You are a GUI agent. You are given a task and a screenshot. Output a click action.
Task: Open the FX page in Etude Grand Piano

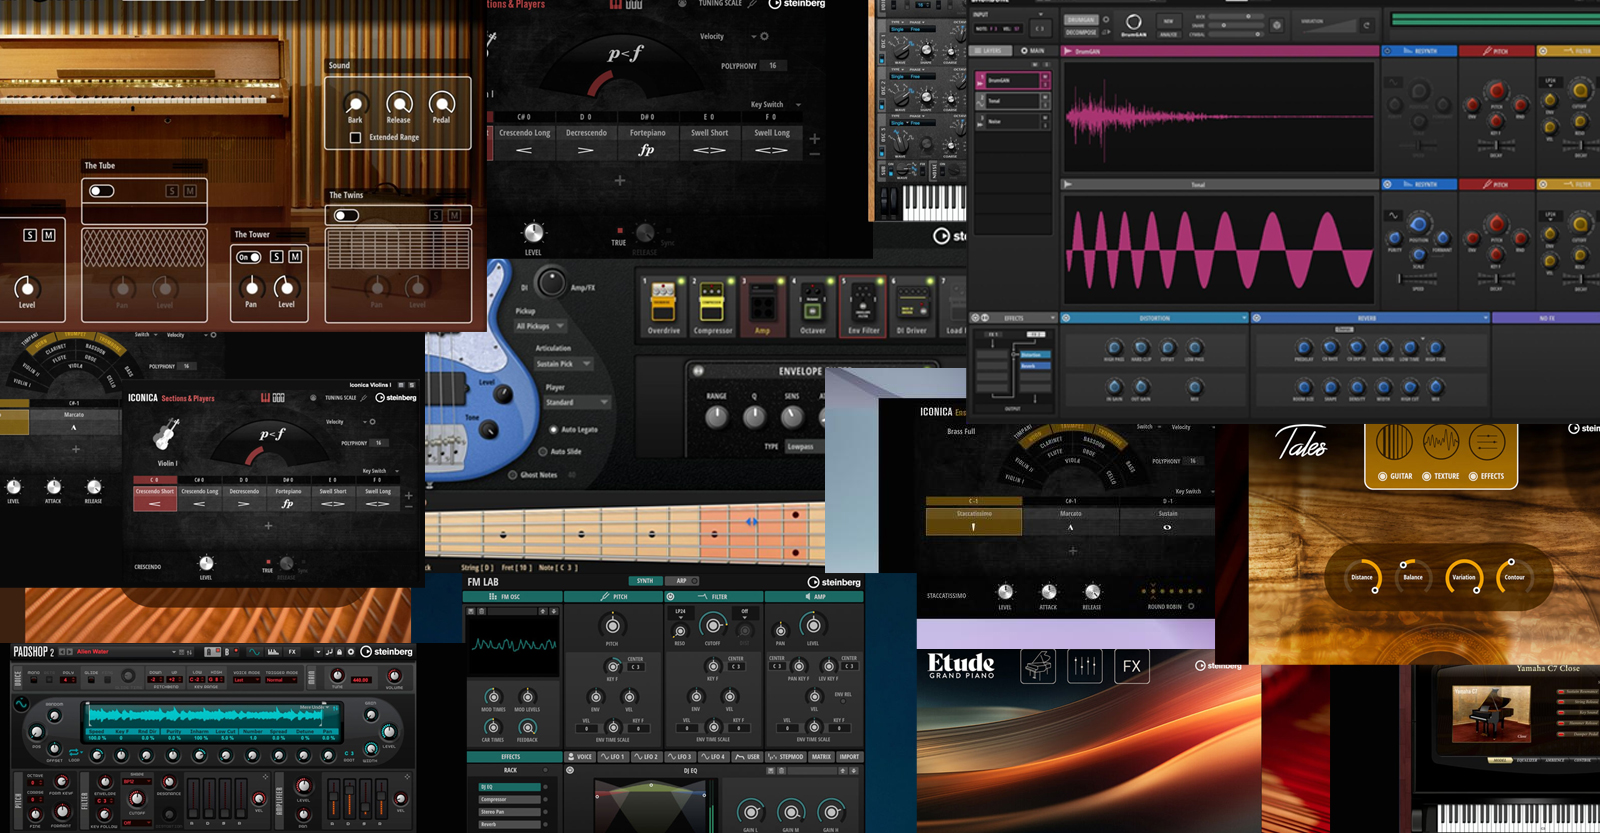pyautogui.click(x=1132, y=666)
